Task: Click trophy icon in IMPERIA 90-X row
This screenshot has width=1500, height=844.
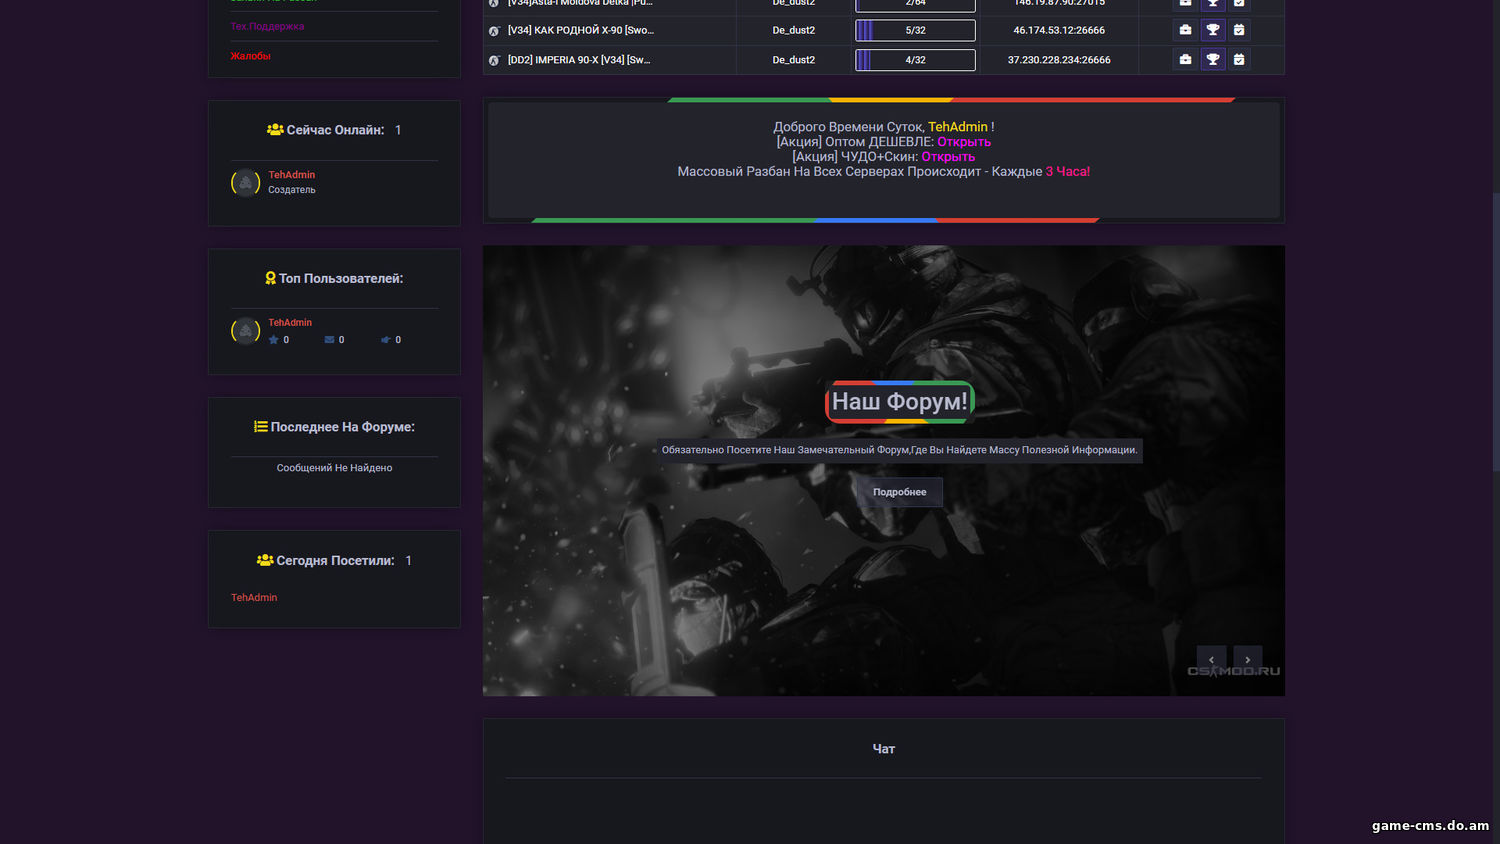Action: click(x=1212, y=60)
